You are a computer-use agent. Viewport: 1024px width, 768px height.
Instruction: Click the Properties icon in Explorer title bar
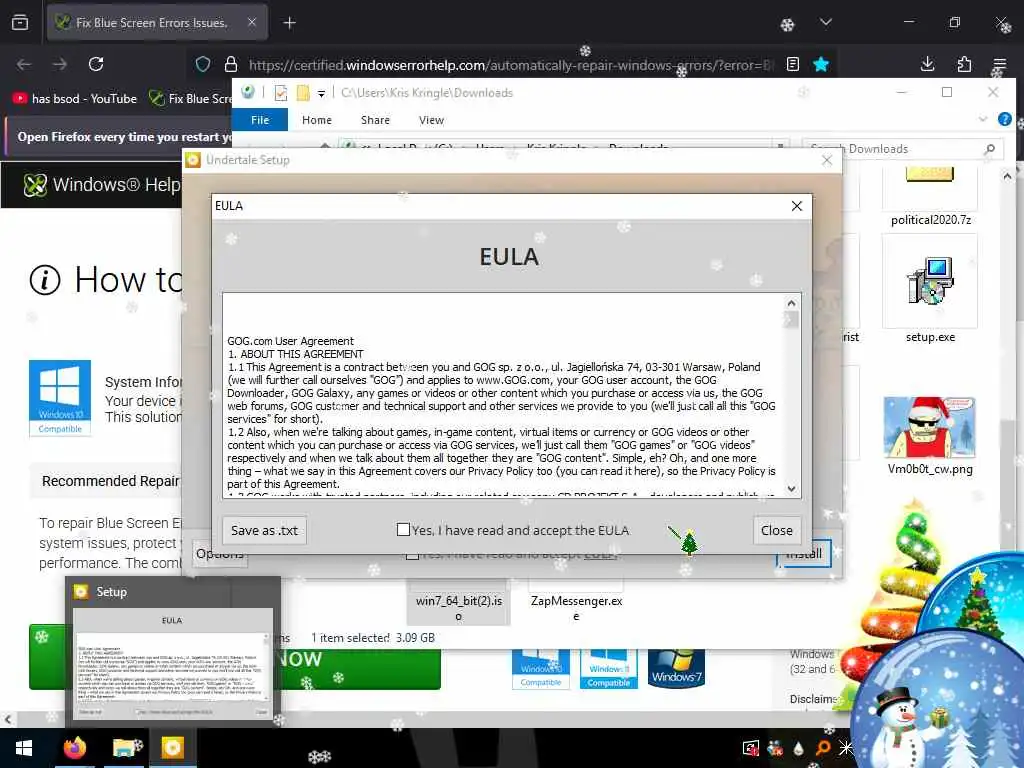click(281, 93)
